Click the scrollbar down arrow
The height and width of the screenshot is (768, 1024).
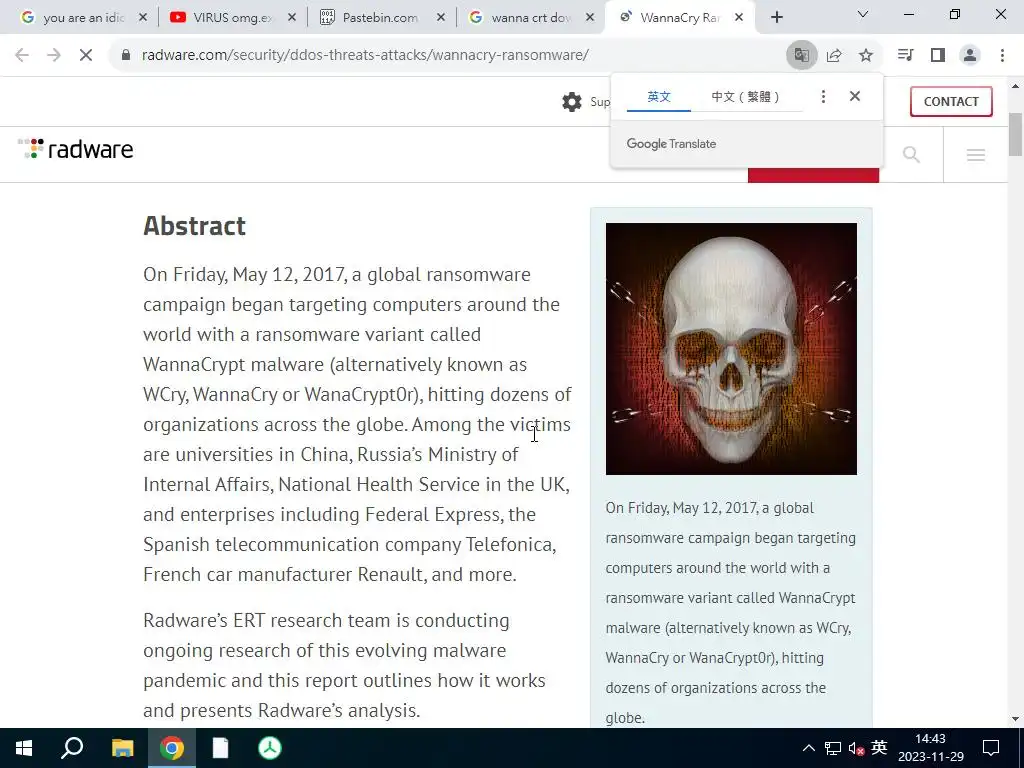coord(1015,719)
